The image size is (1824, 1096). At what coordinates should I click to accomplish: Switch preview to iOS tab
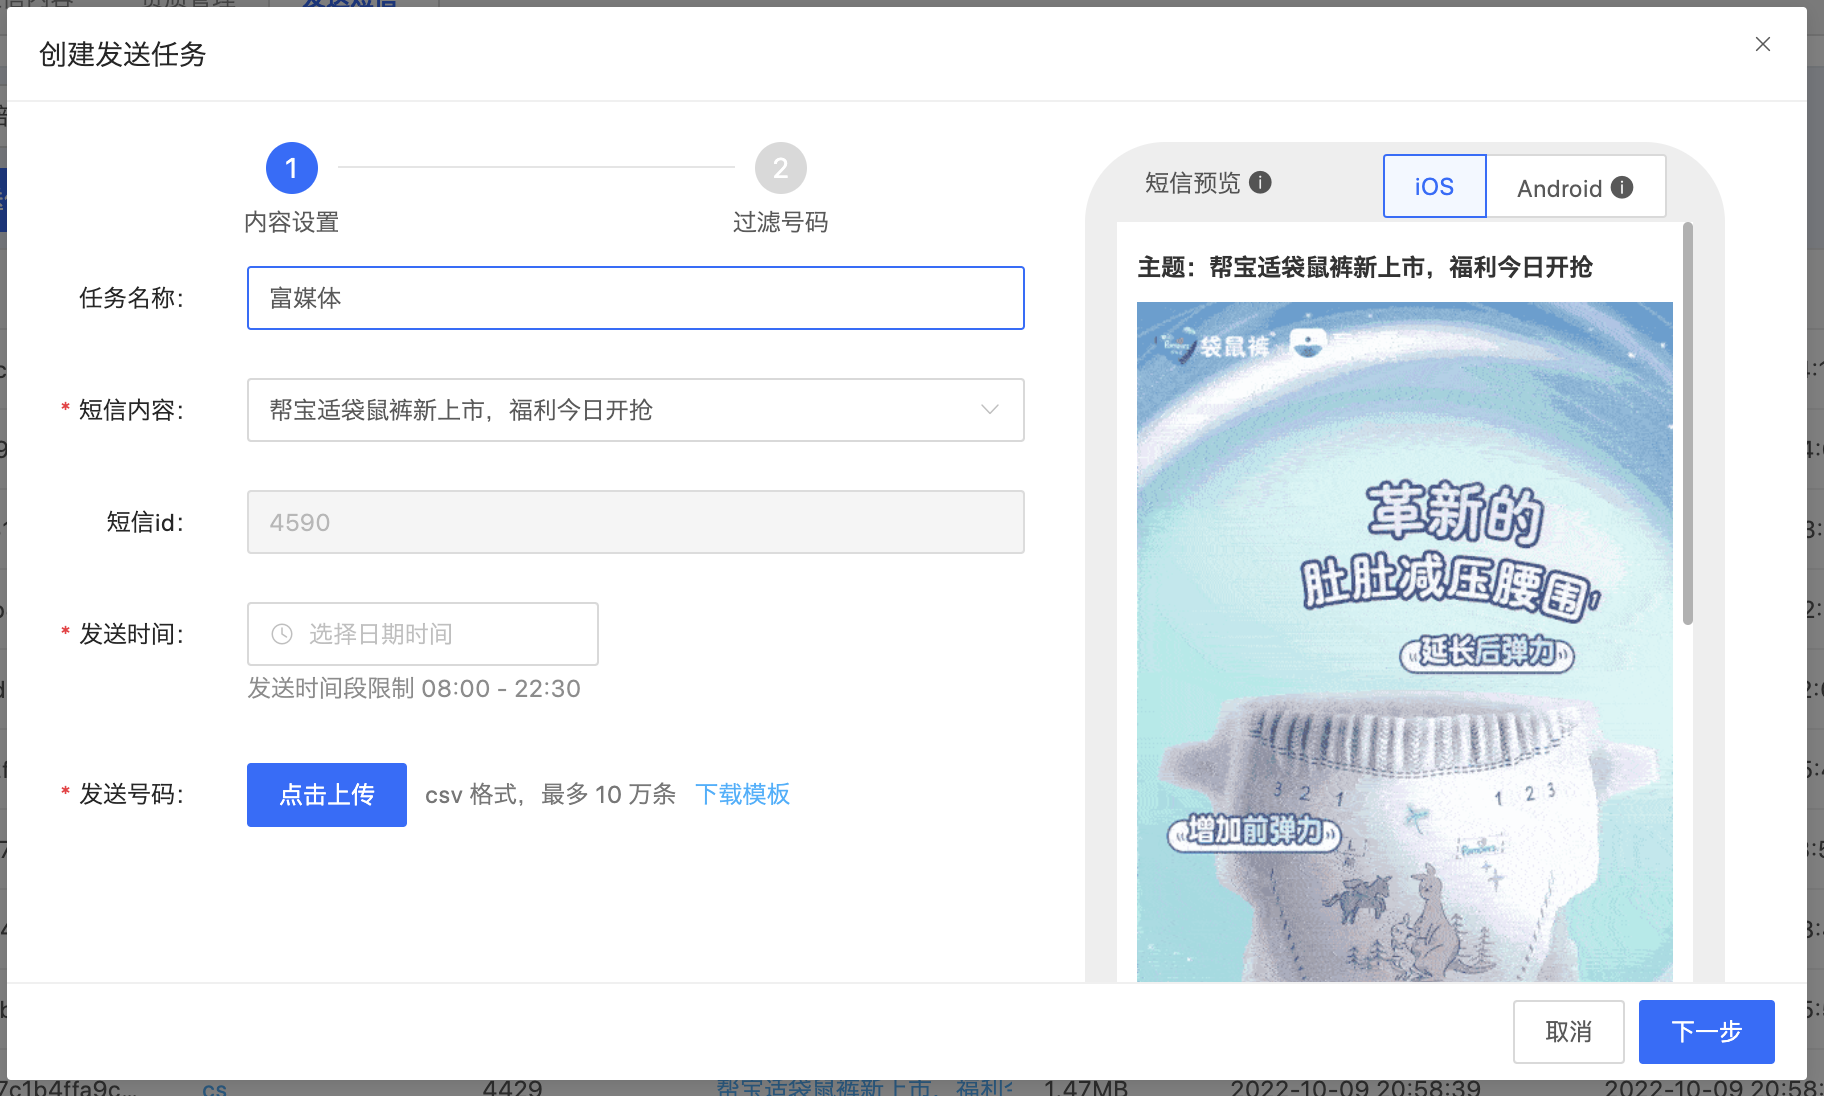click(1434, 186)
